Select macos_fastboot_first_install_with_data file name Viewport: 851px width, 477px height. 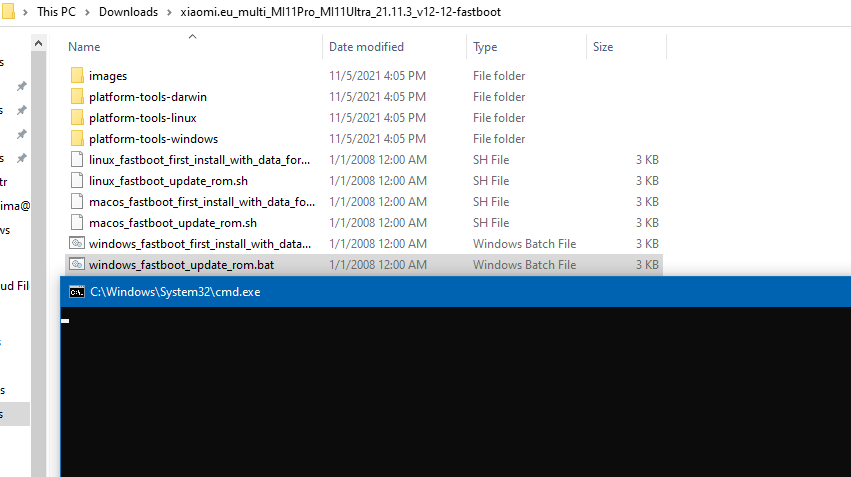click(202, 202)
